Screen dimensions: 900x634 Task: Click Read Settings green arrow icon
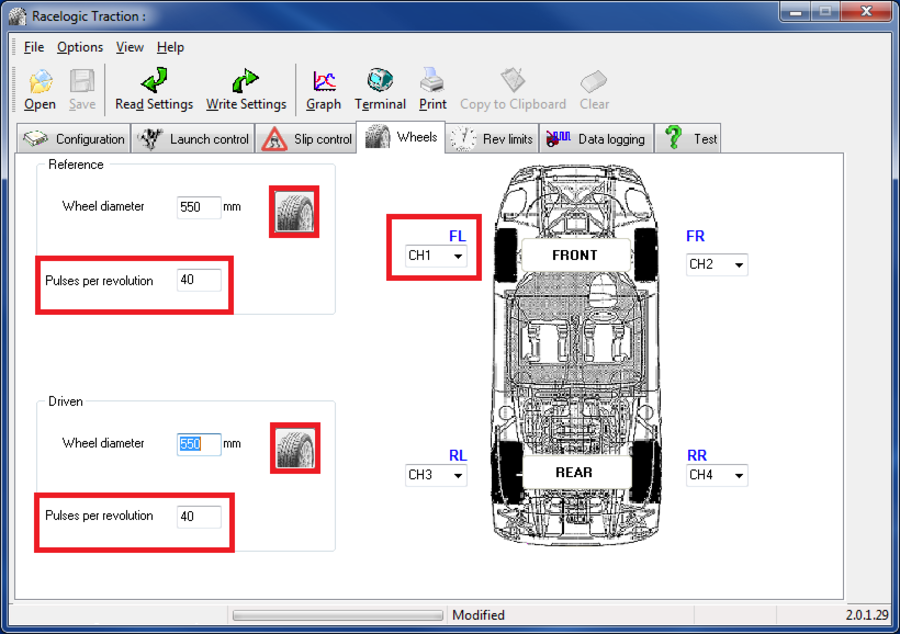[154, 80]
